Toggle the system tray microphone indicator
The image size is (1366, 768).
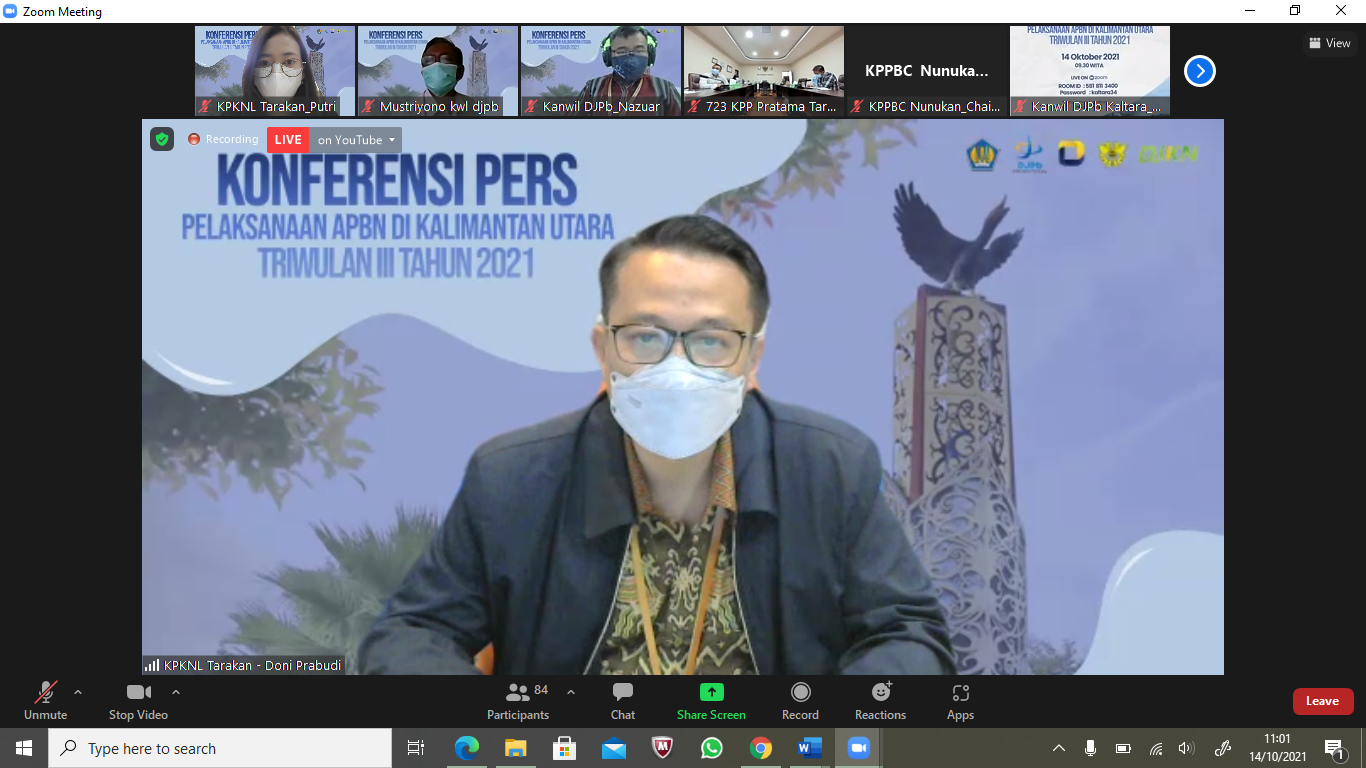(x=1092, y=747)
